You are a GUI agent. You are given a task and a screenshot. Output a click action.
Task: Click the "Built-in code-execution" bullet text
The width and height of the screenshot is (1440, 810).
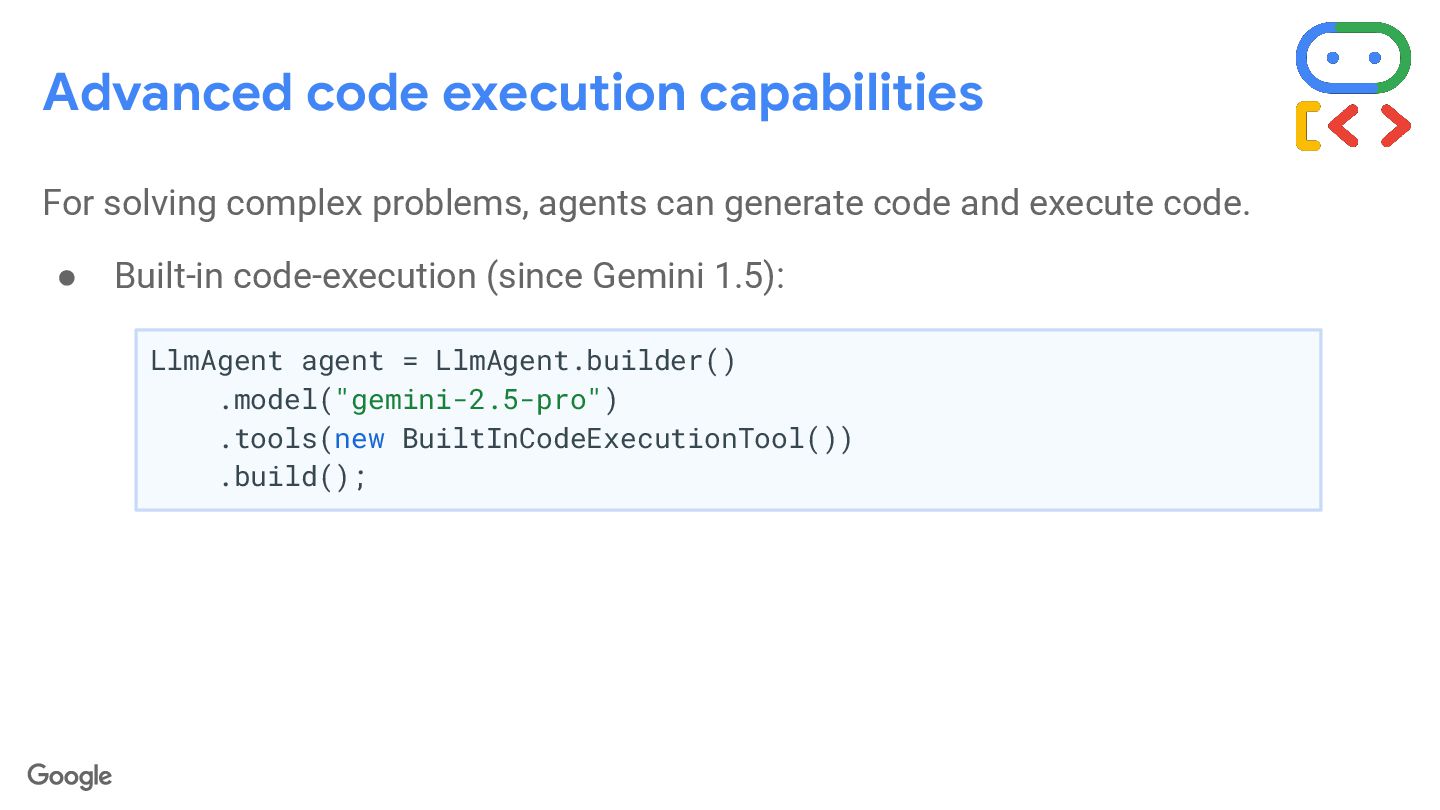(x=295, y=275)
